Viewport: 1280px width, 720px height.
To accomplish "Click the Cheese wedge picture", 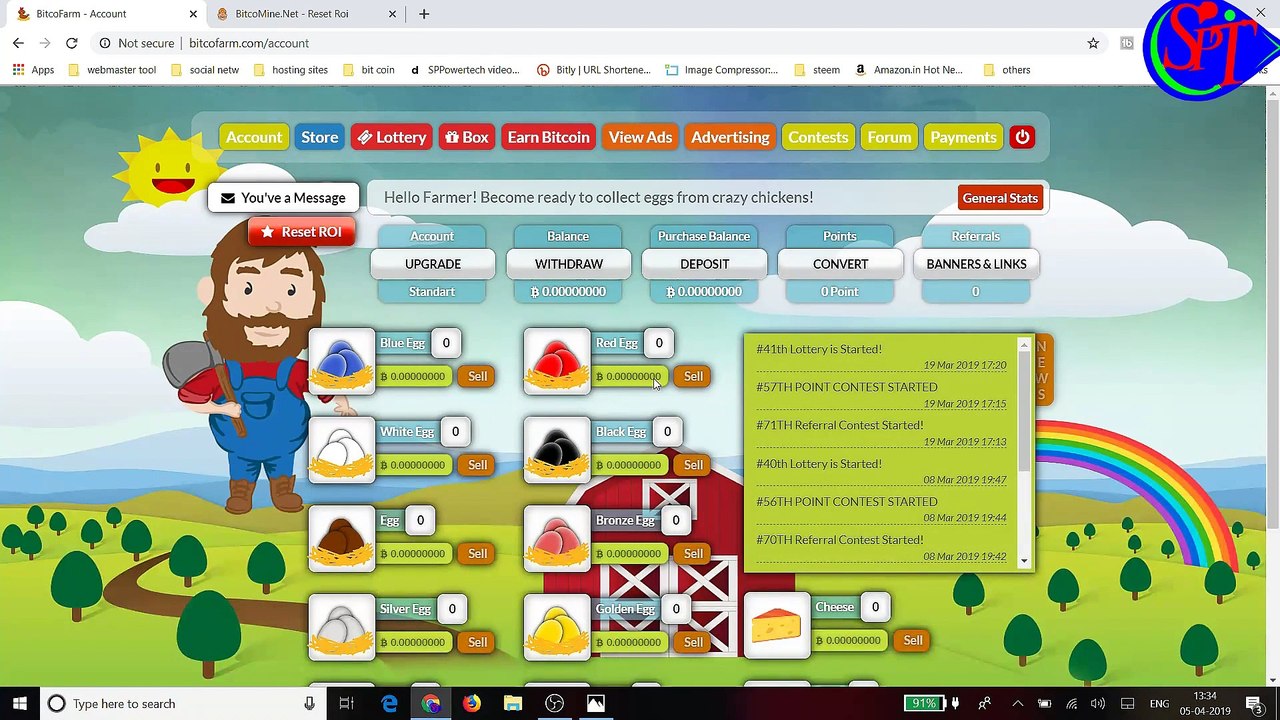I will click(x=777, y=626).
